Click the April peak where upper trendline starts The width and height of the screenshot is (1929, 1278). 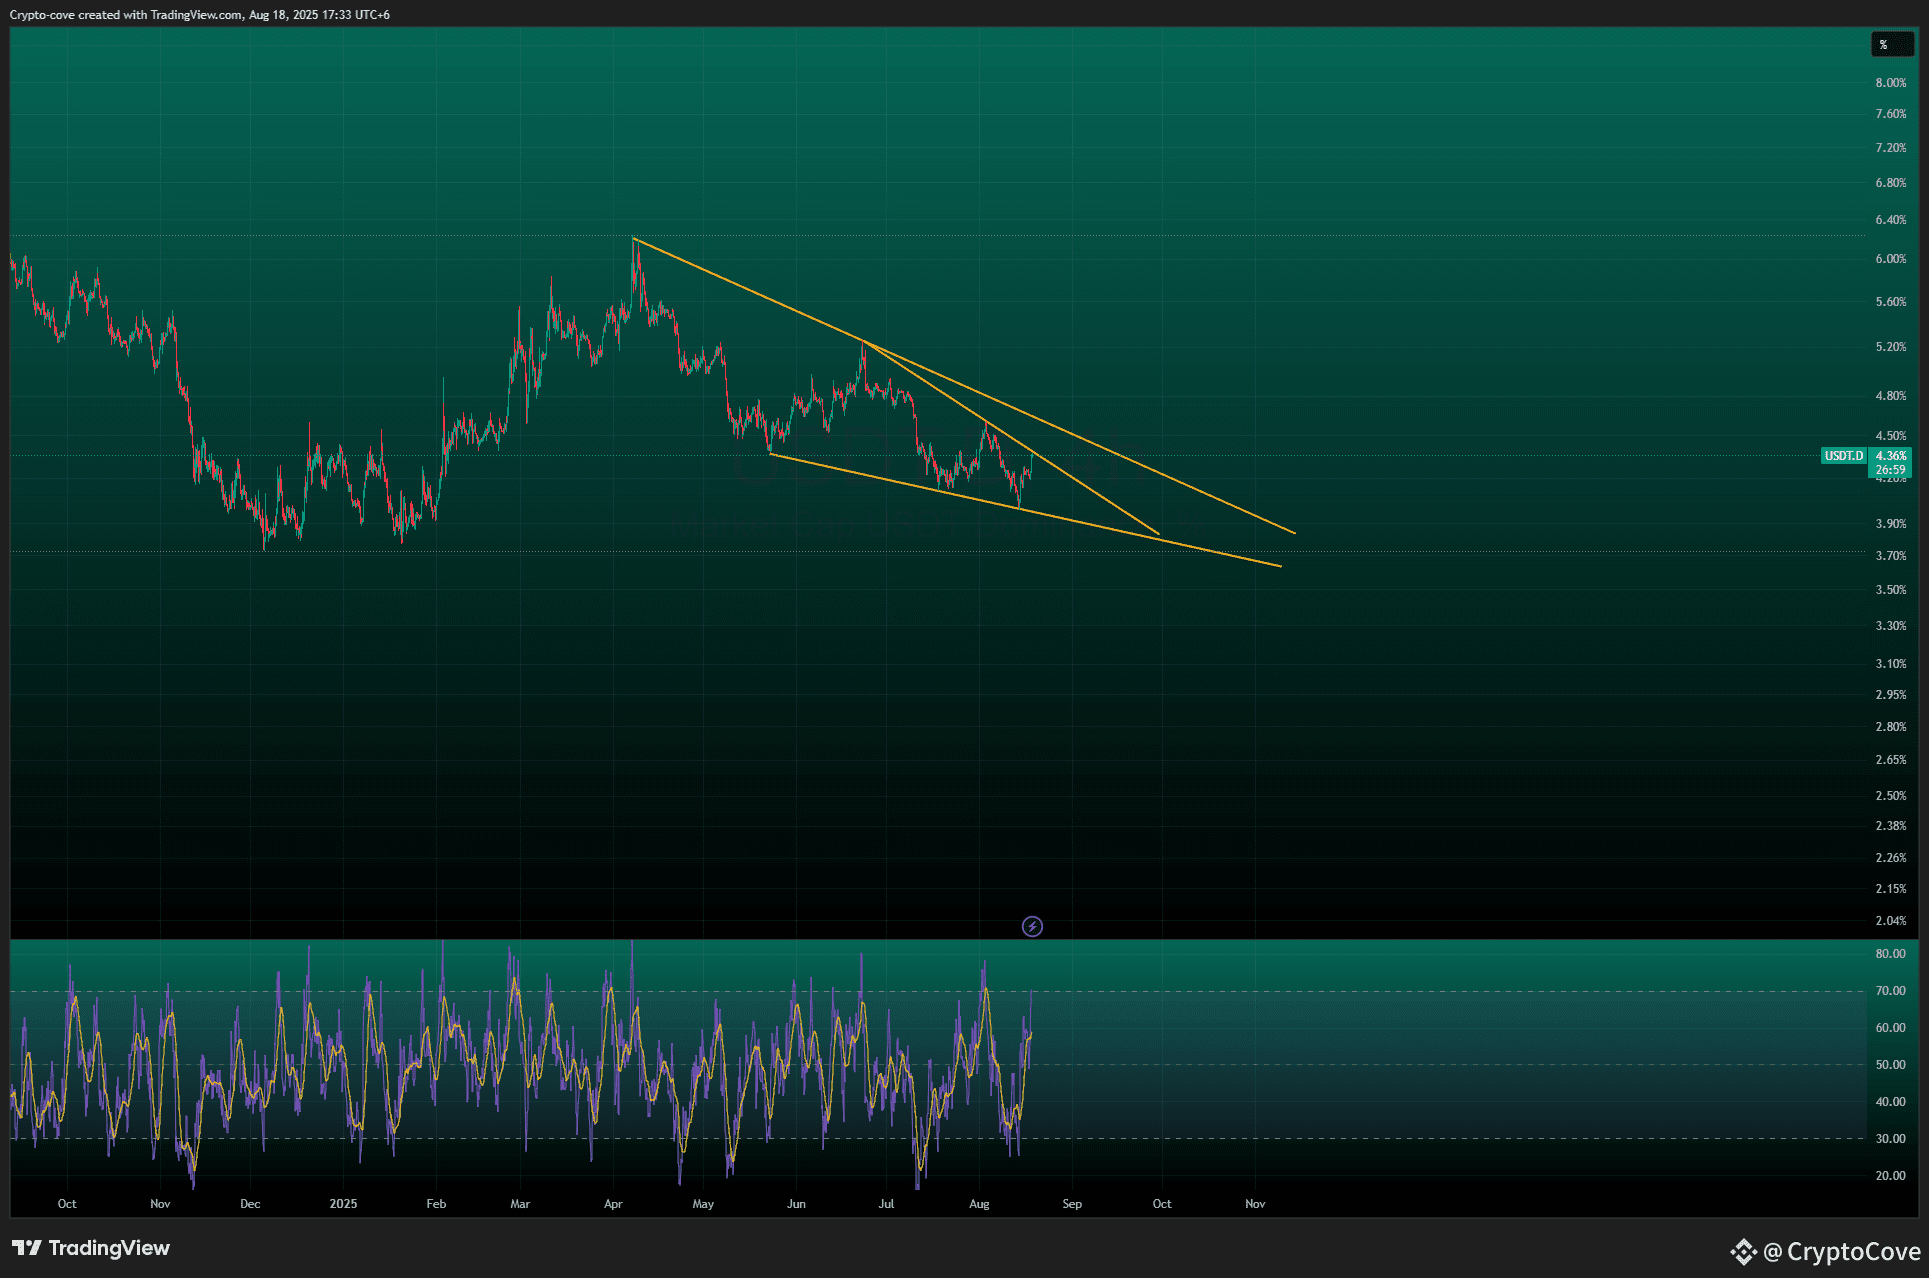click(634, 239)
